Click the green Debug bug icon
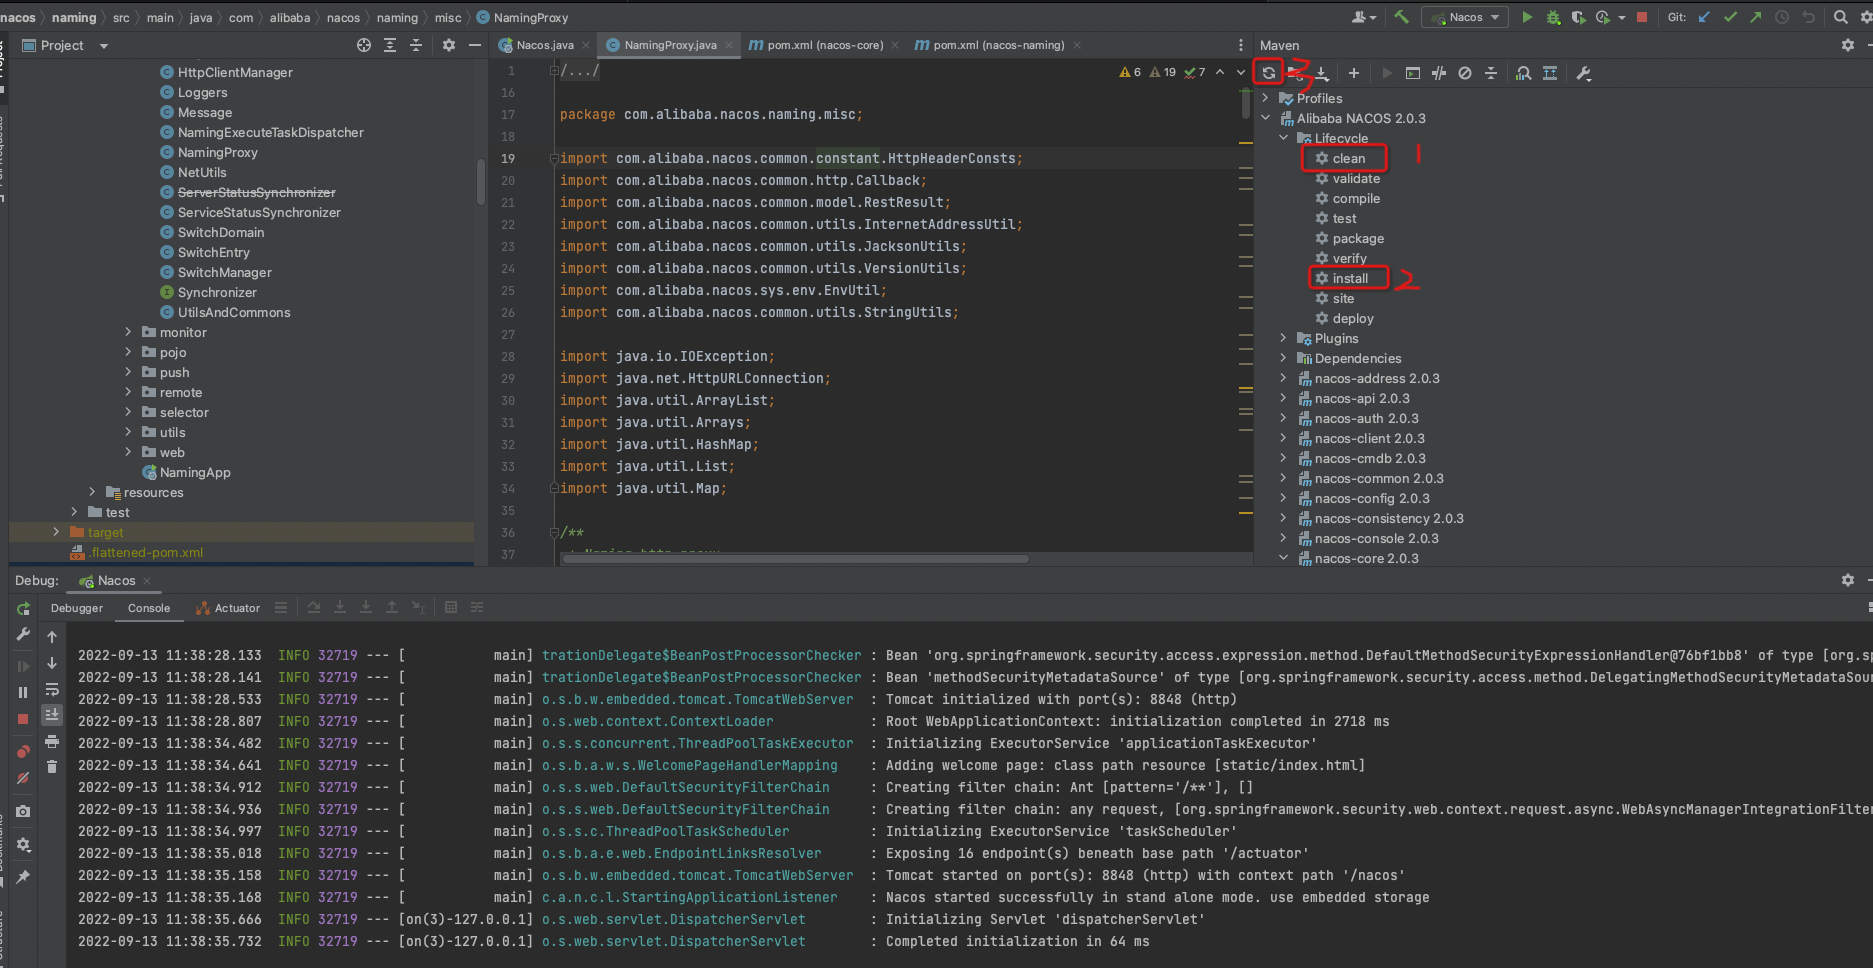The width and height of the screenshot is (1873, 968). pos(1553,17)
